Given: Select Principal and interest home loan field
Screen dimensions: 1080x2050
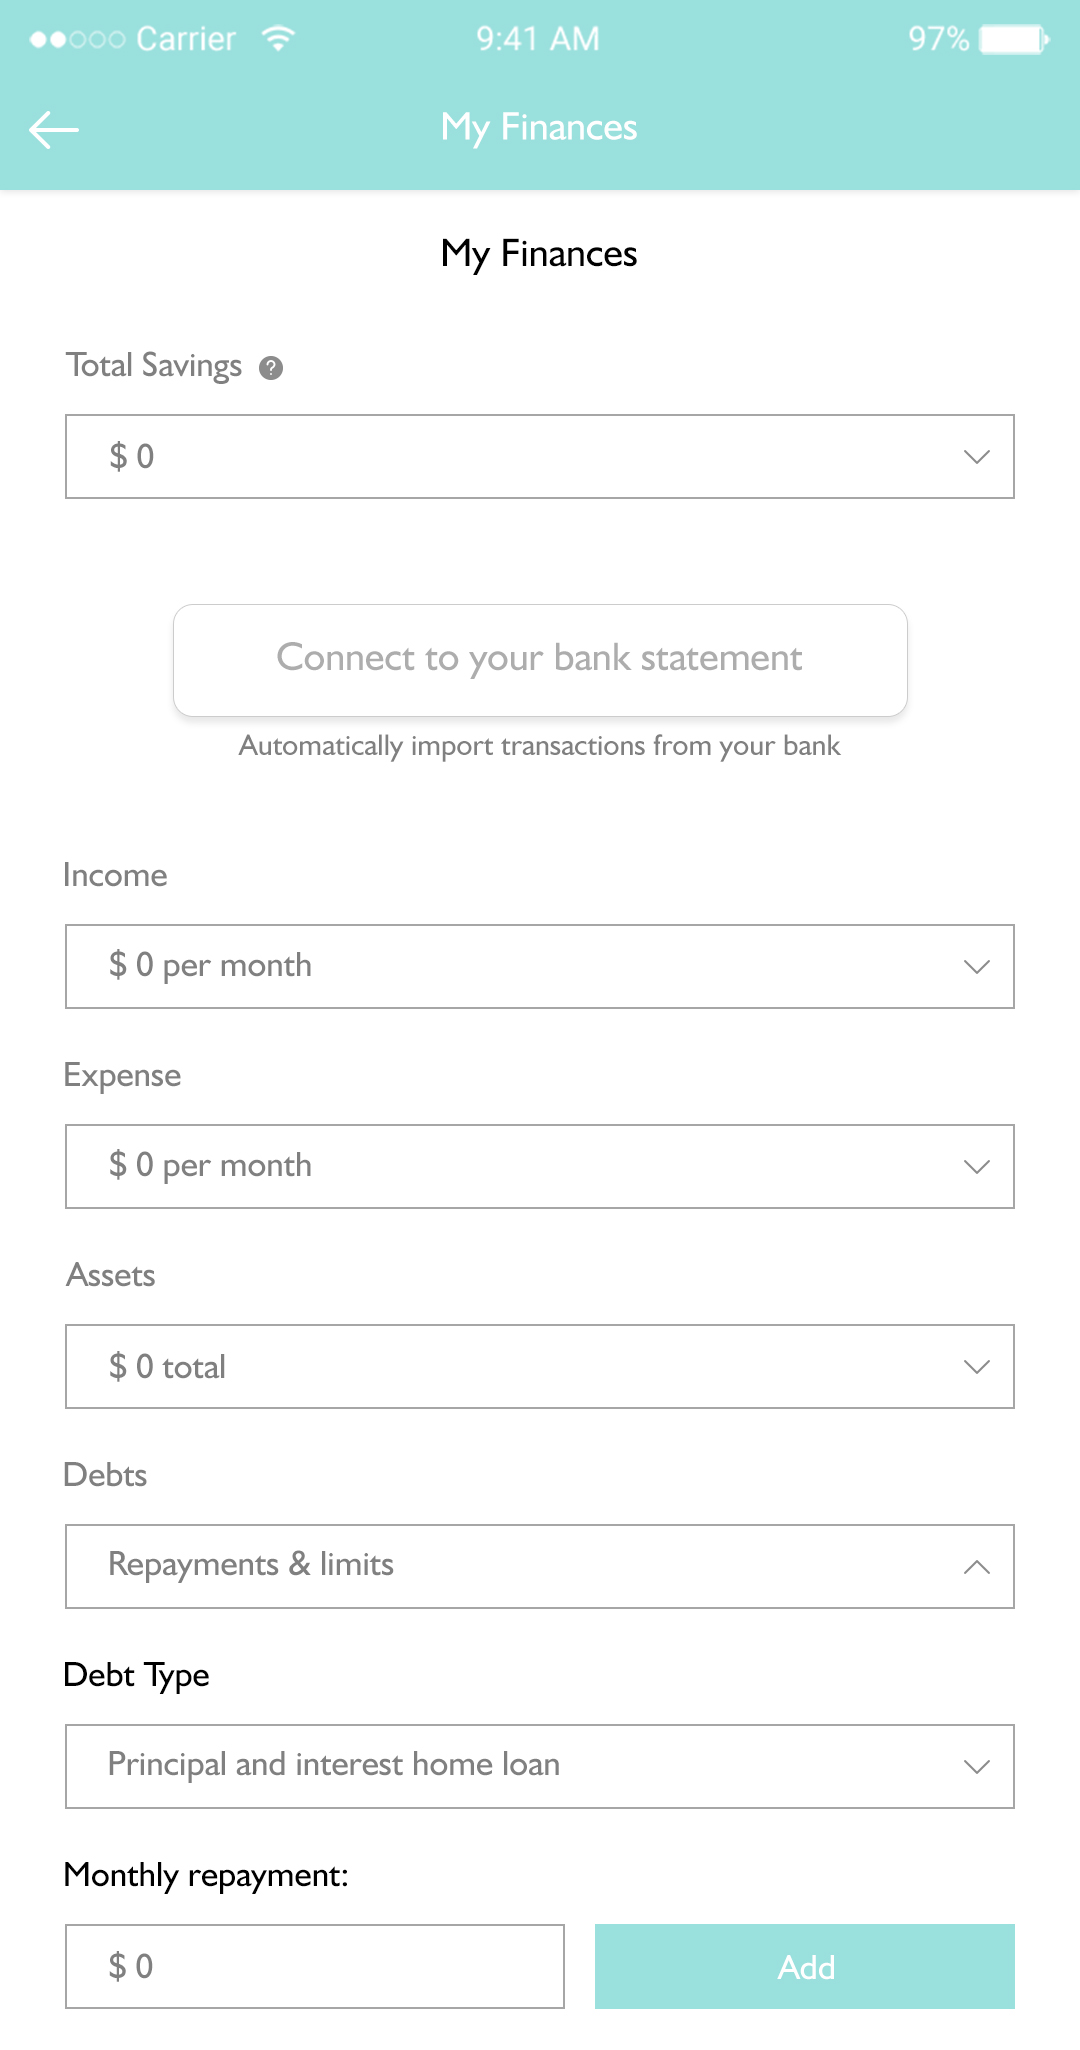Looking at the screenshot, I should point(500,1766).
